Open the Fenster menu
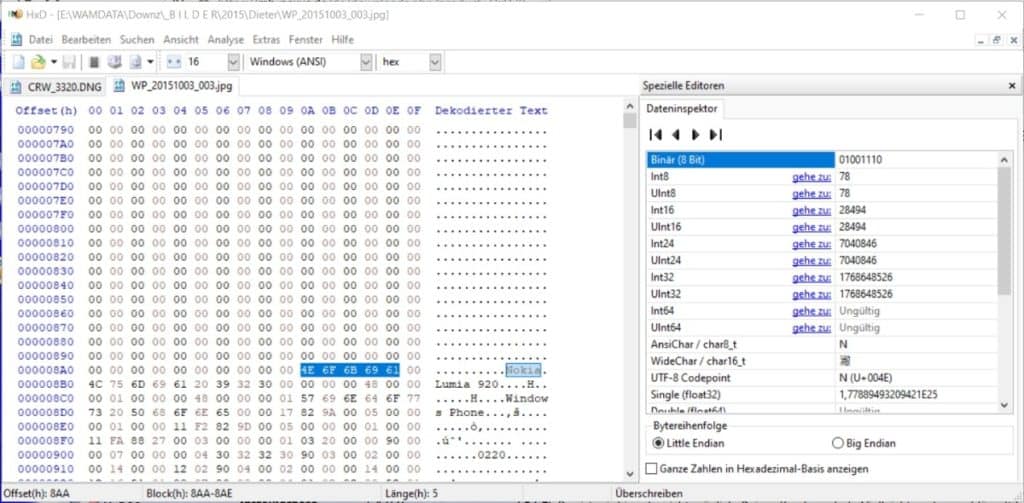Image resolution: width=1024 pixels, height=503 pixels. coord(306,40)
